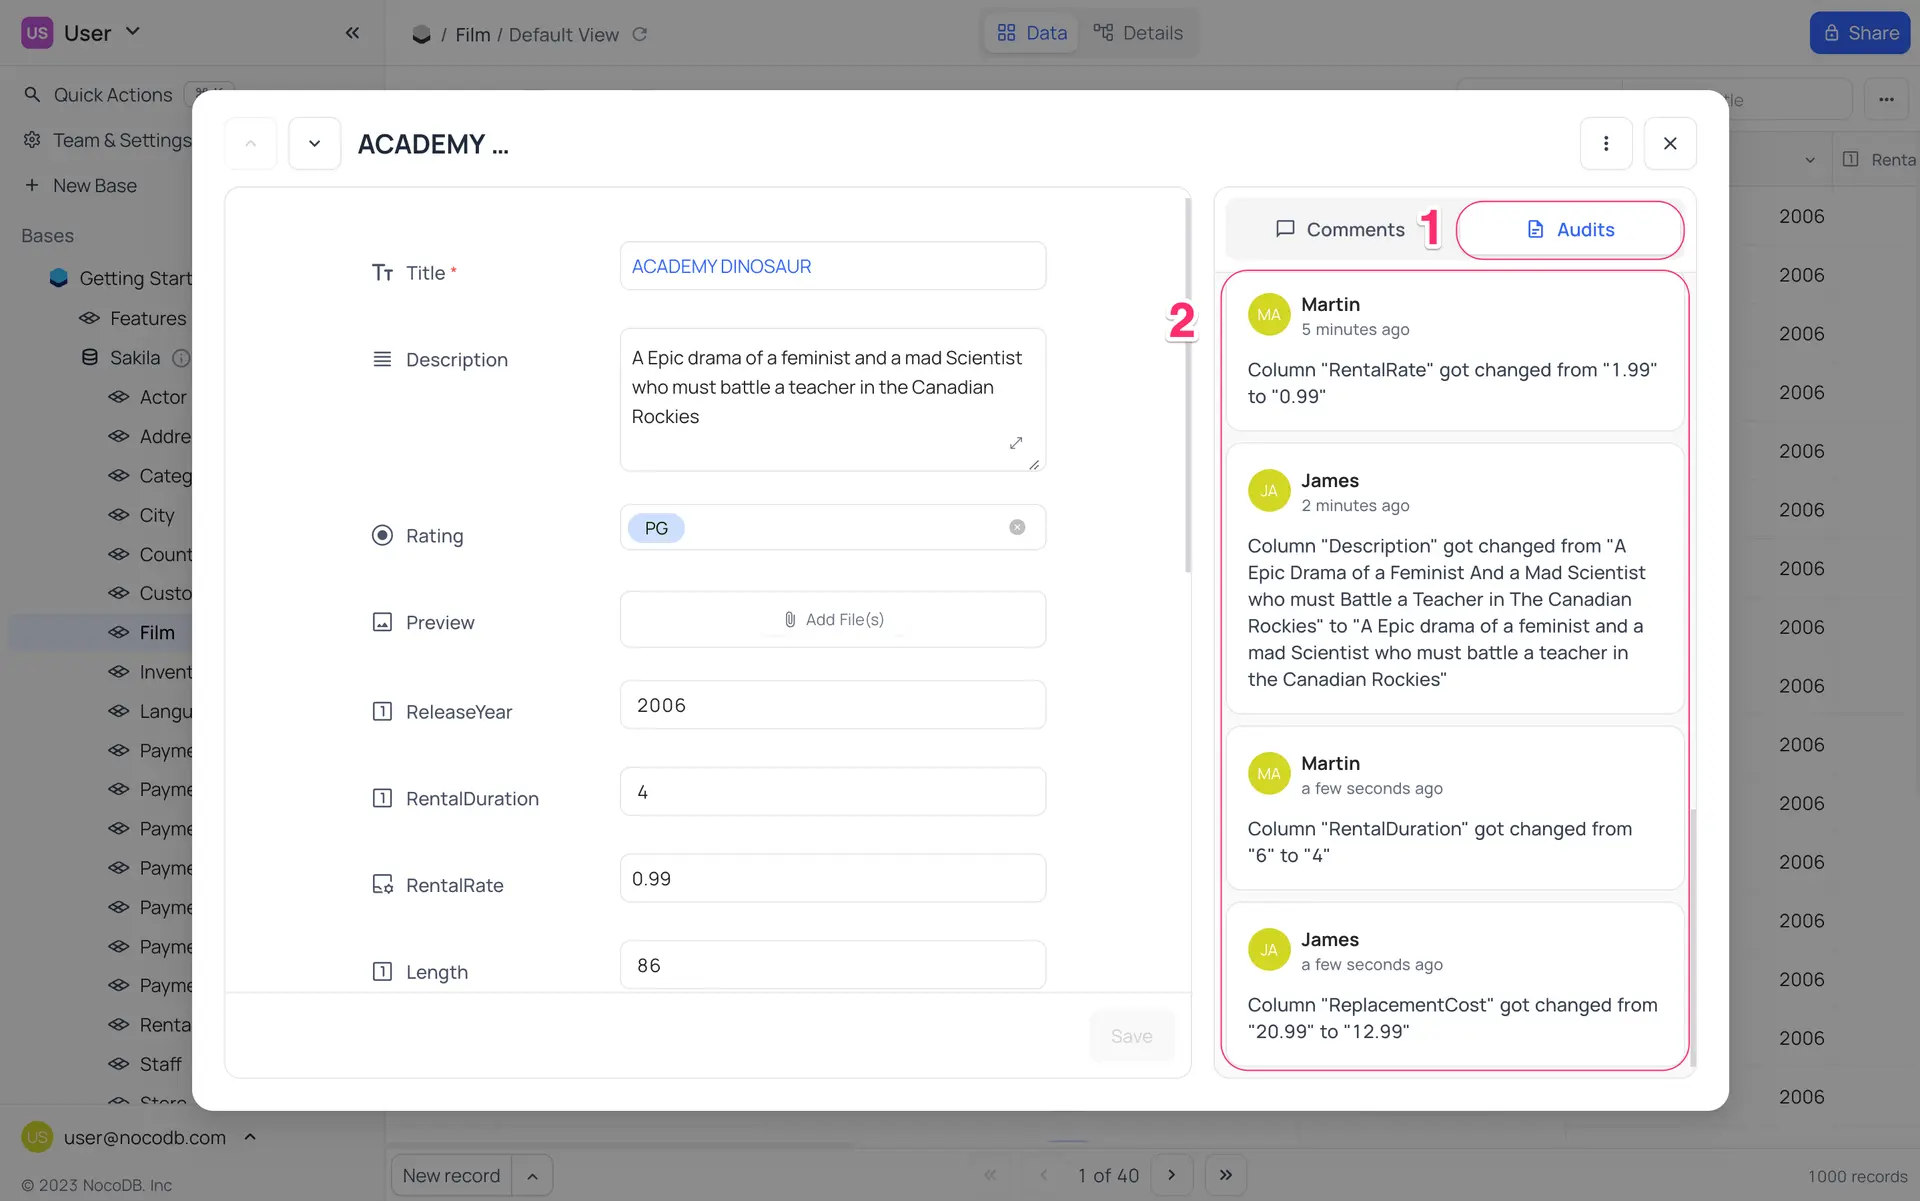Image resolution: width=1920 pixels, height=1201 pixels.
Task: Click Add File(s) in Preview field
Action: [x=832, y=619]
